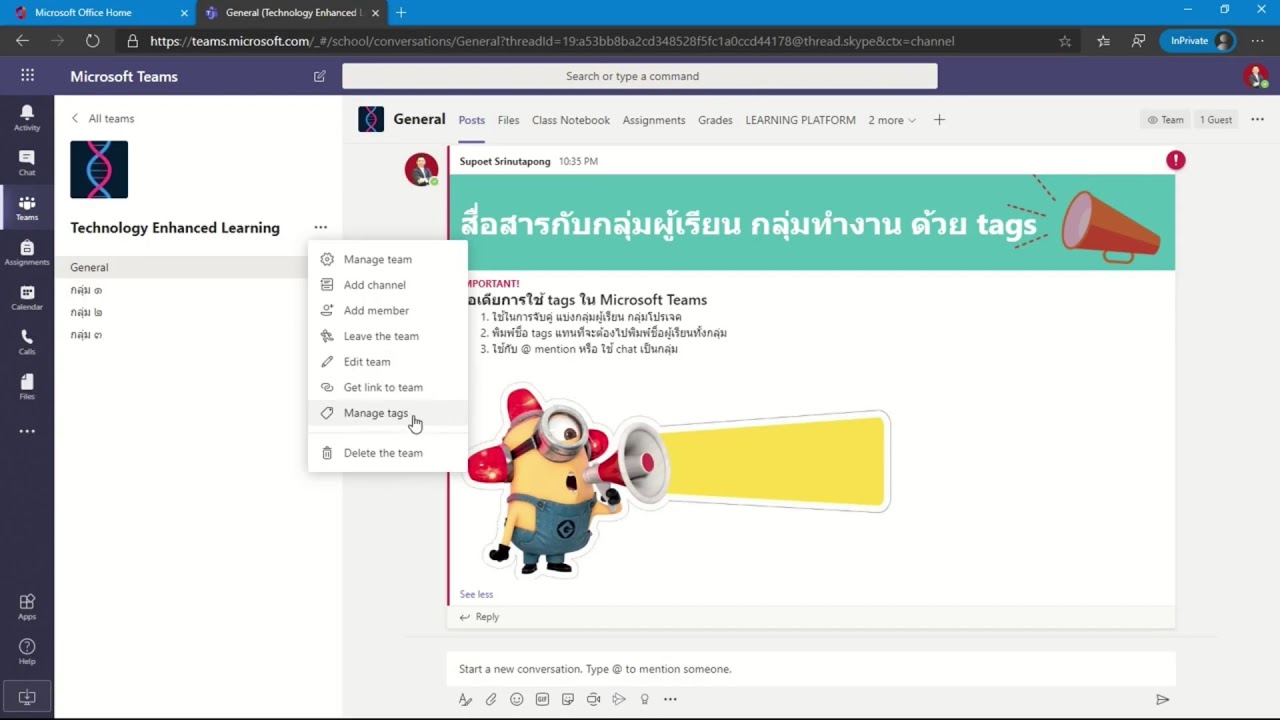Click the team DNA logo picture
Viewport: 1280px width, 720px height.
pos(99,170)
